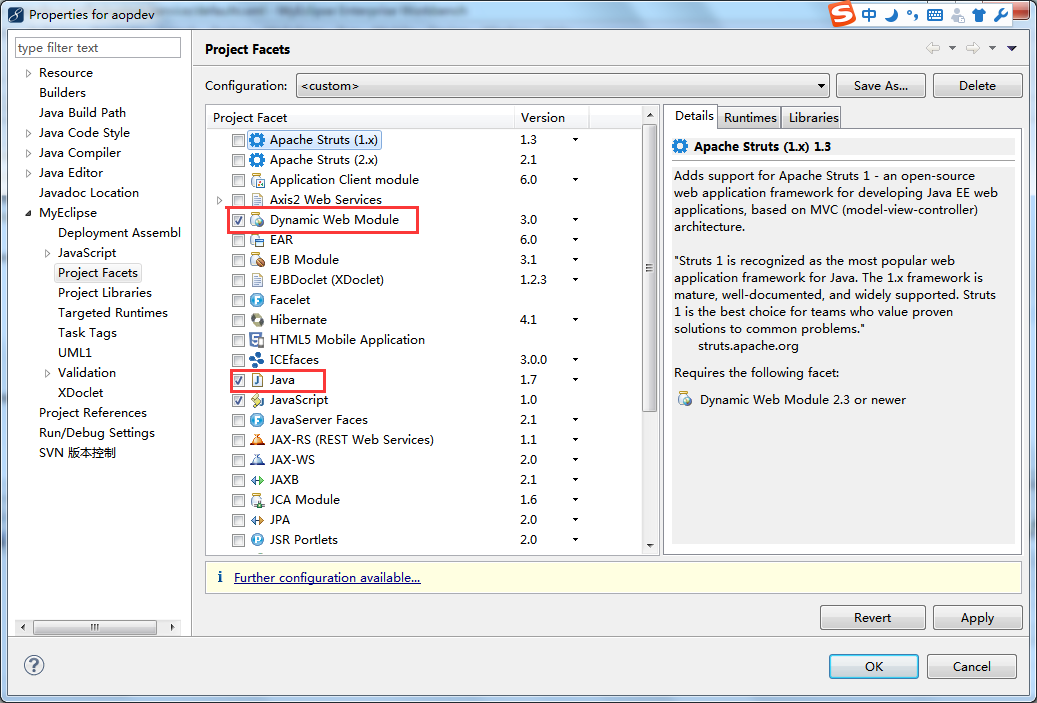This screenshot has height=703, width=1037.
Task: Enable the Apache Struts (1.x) checkbox
Action: point(238,140)
